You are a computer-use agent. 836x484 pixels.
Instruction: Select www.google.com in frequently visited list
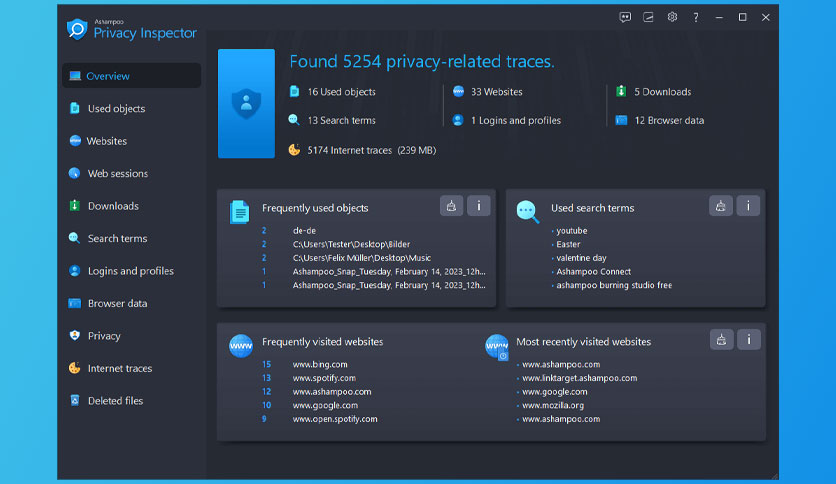tap(325, 405)
